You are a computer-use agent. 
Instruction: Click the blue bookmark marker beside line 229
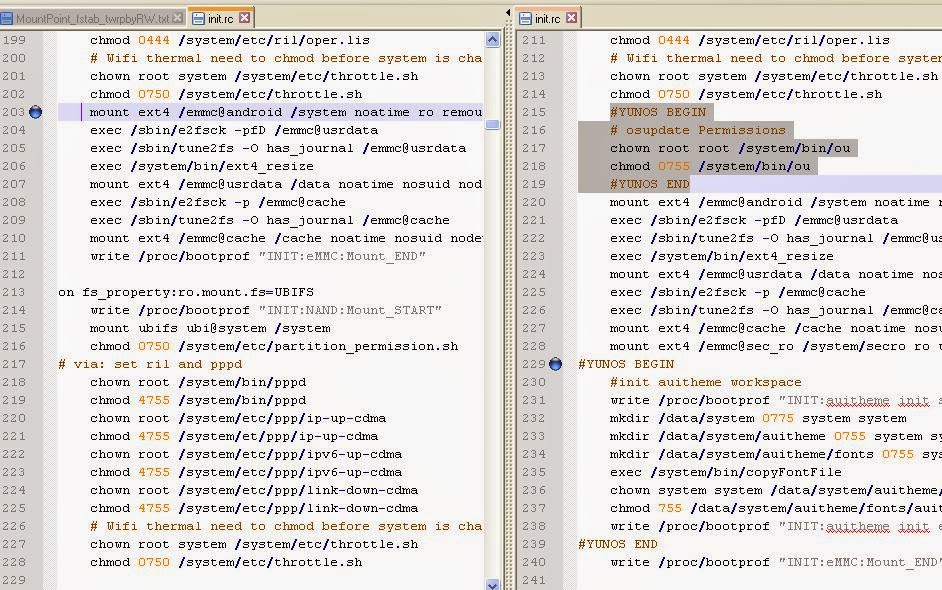click(556, 365)
